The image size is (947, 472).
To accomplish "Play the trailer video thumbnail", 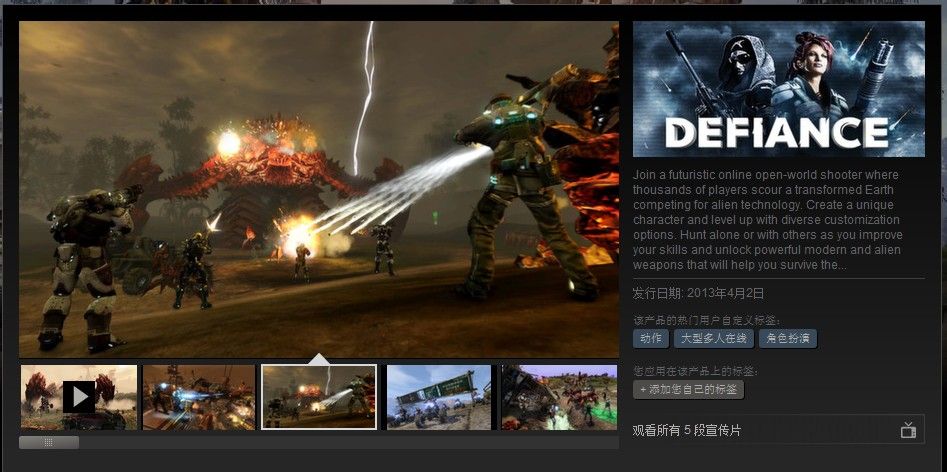I will tap(79, 397).
